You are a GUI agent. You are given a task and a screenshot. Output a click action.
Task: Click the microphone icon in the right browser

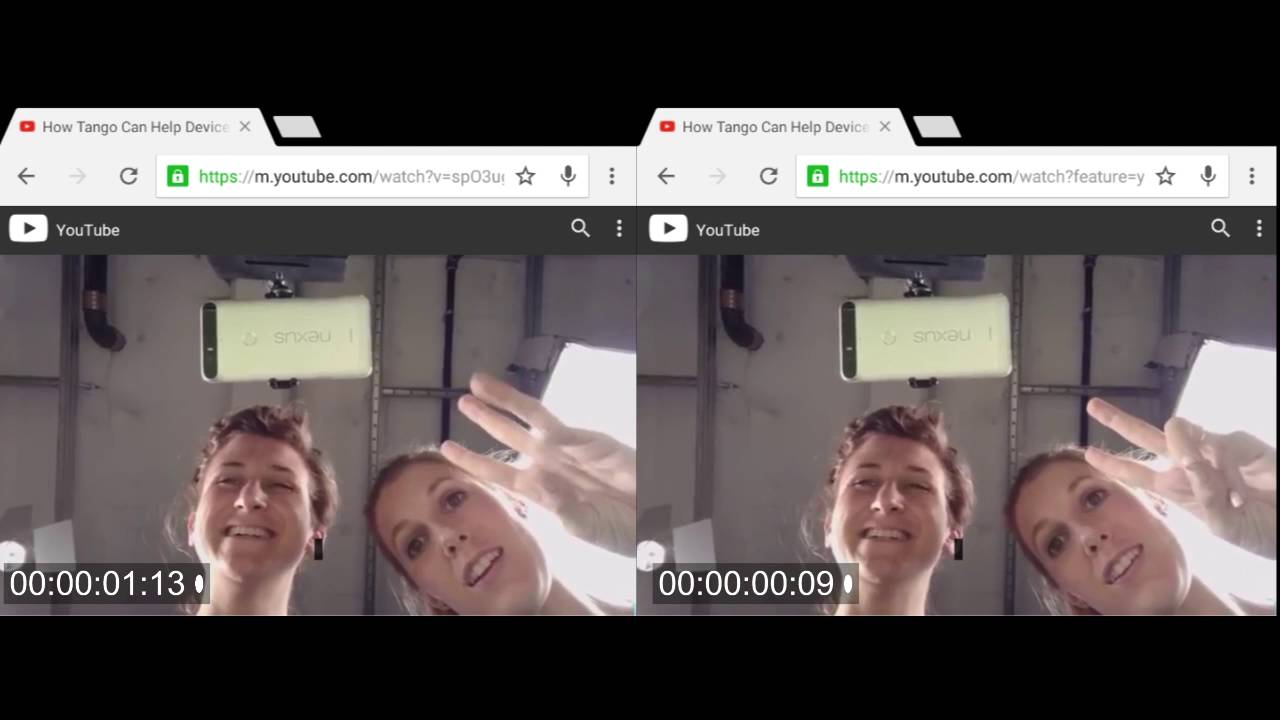click(1208, 176)
